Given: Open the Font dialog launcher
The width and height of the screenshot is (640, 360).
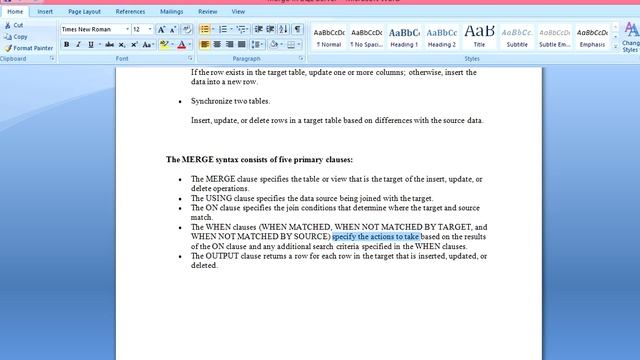Looking at the screenshot, I should point(190,59).
